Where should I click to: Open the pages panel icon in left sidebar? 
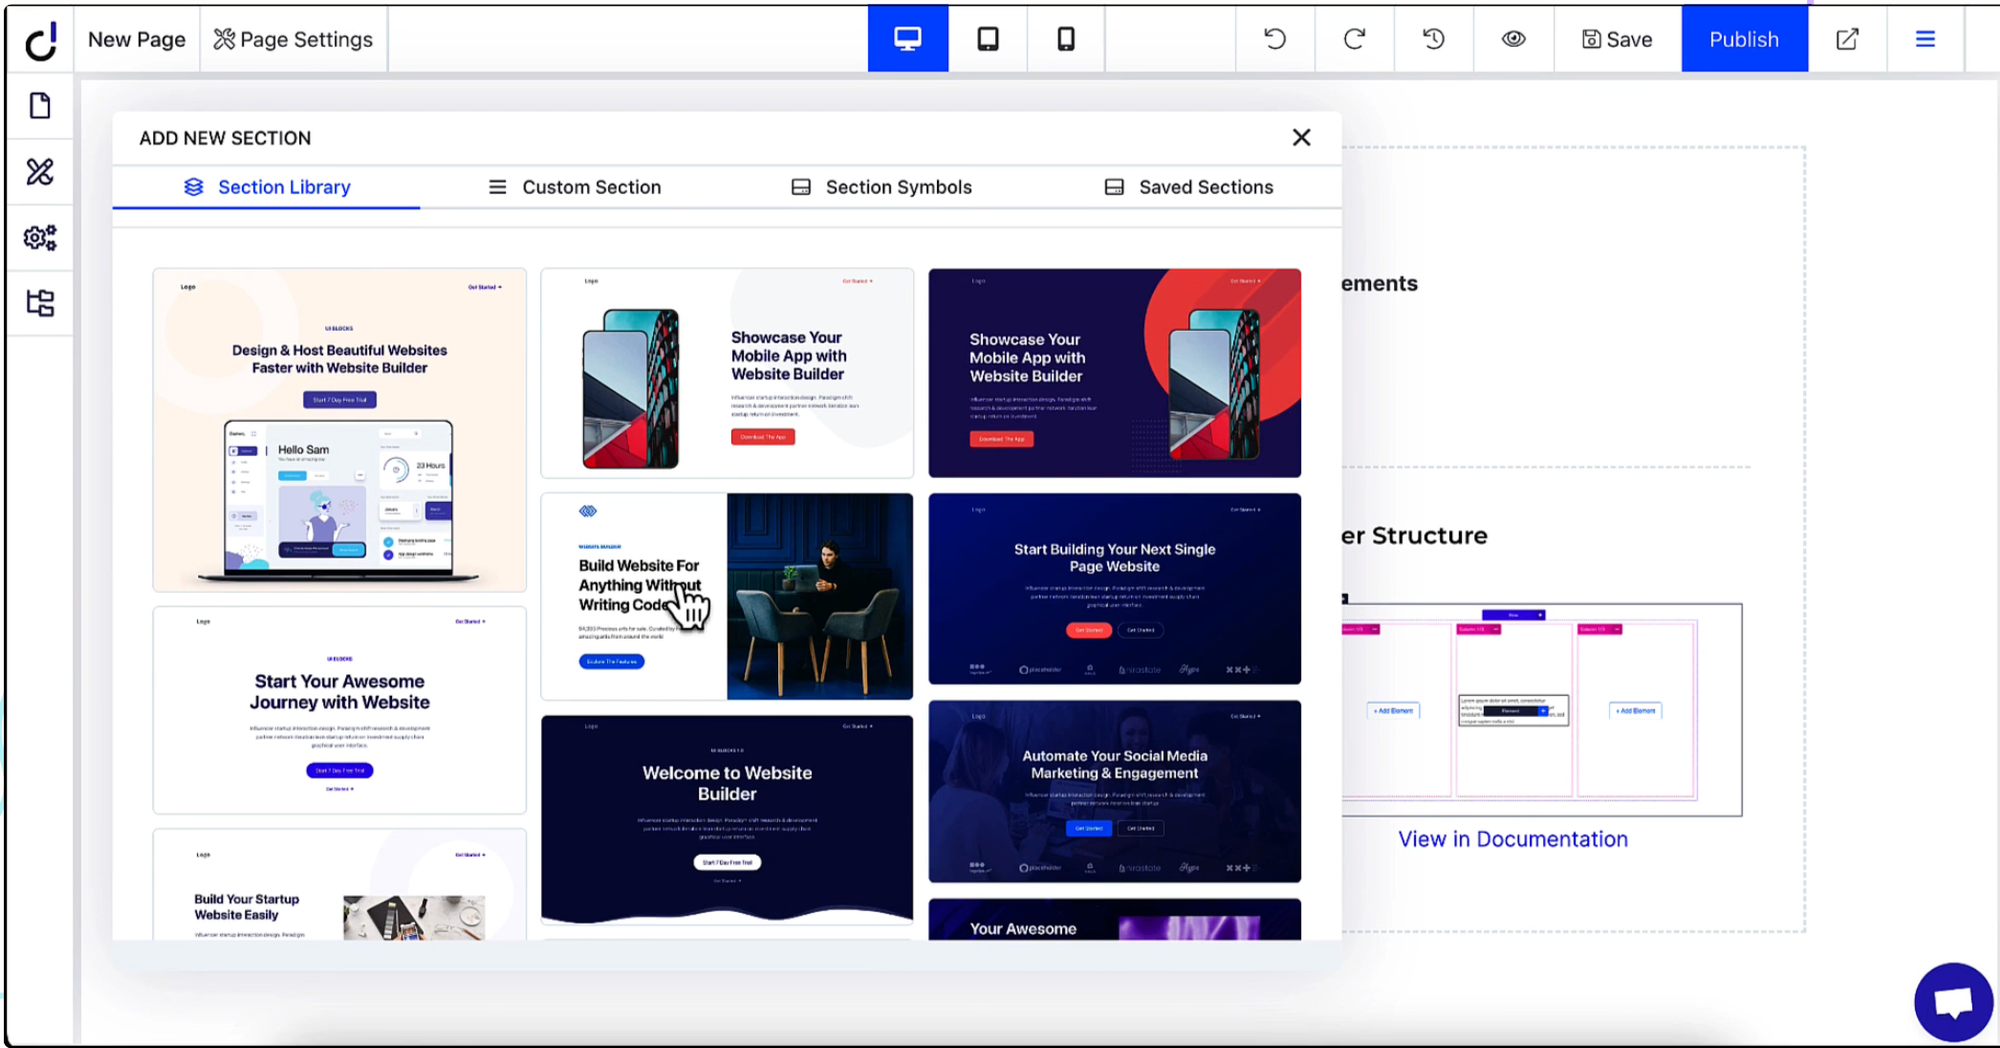(x=40, y=106)
